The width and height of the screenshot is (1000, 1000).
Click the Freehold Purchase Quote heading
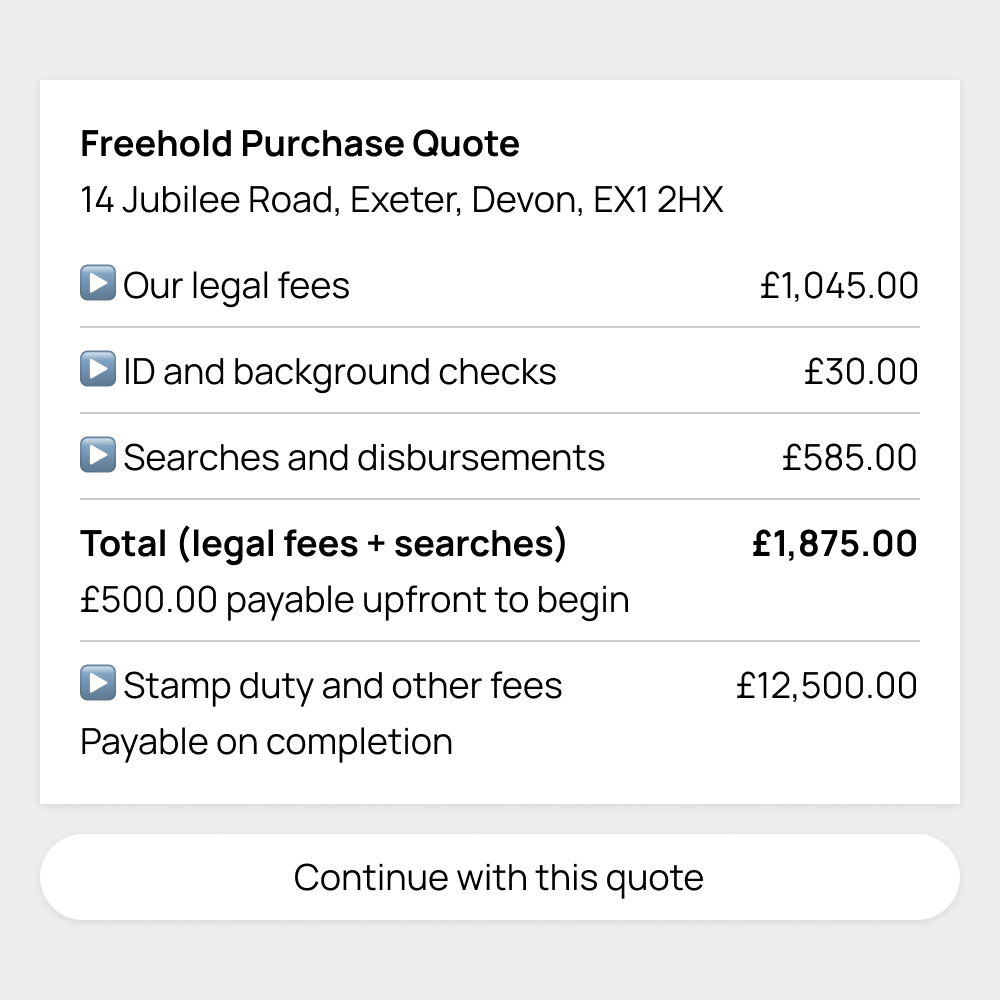(300, 144)
